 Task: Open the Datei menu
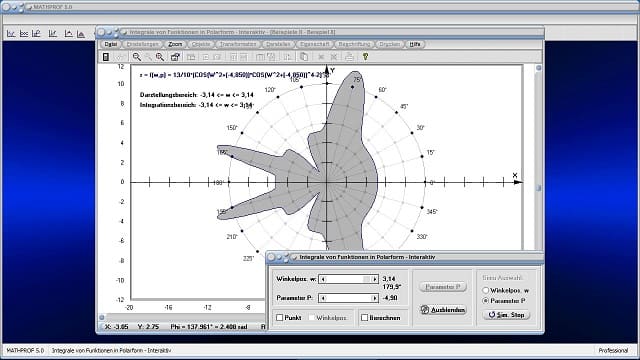pyautogui.click(x=111, y=44)
